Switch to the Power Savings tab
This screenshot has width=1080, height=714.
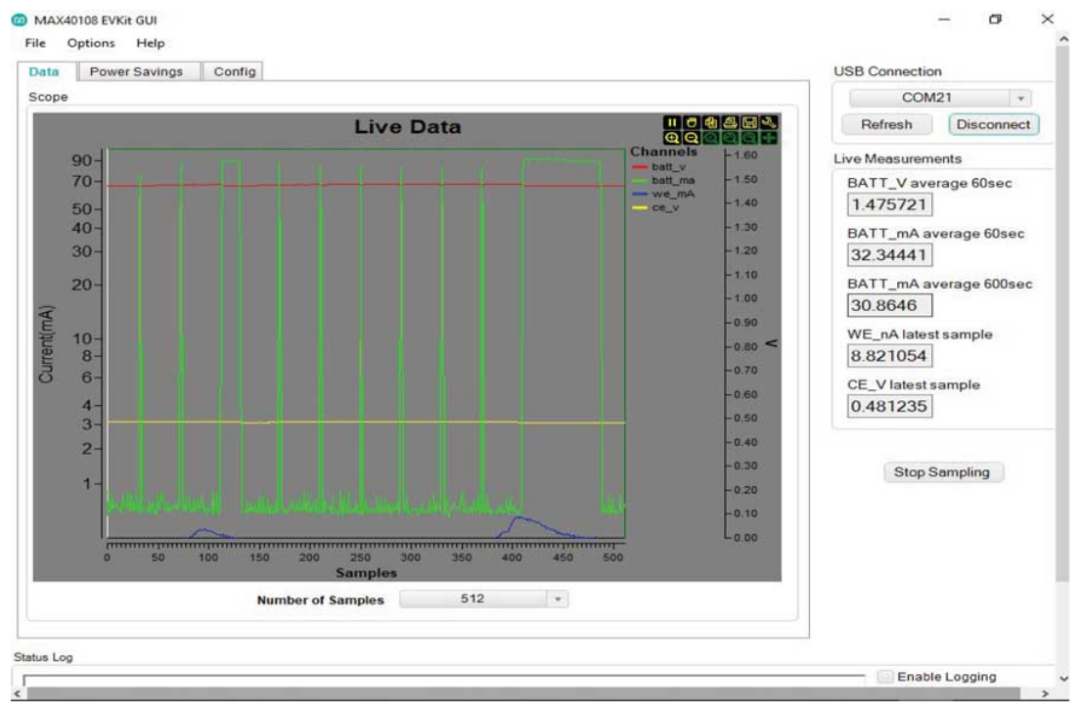[136, 72]
